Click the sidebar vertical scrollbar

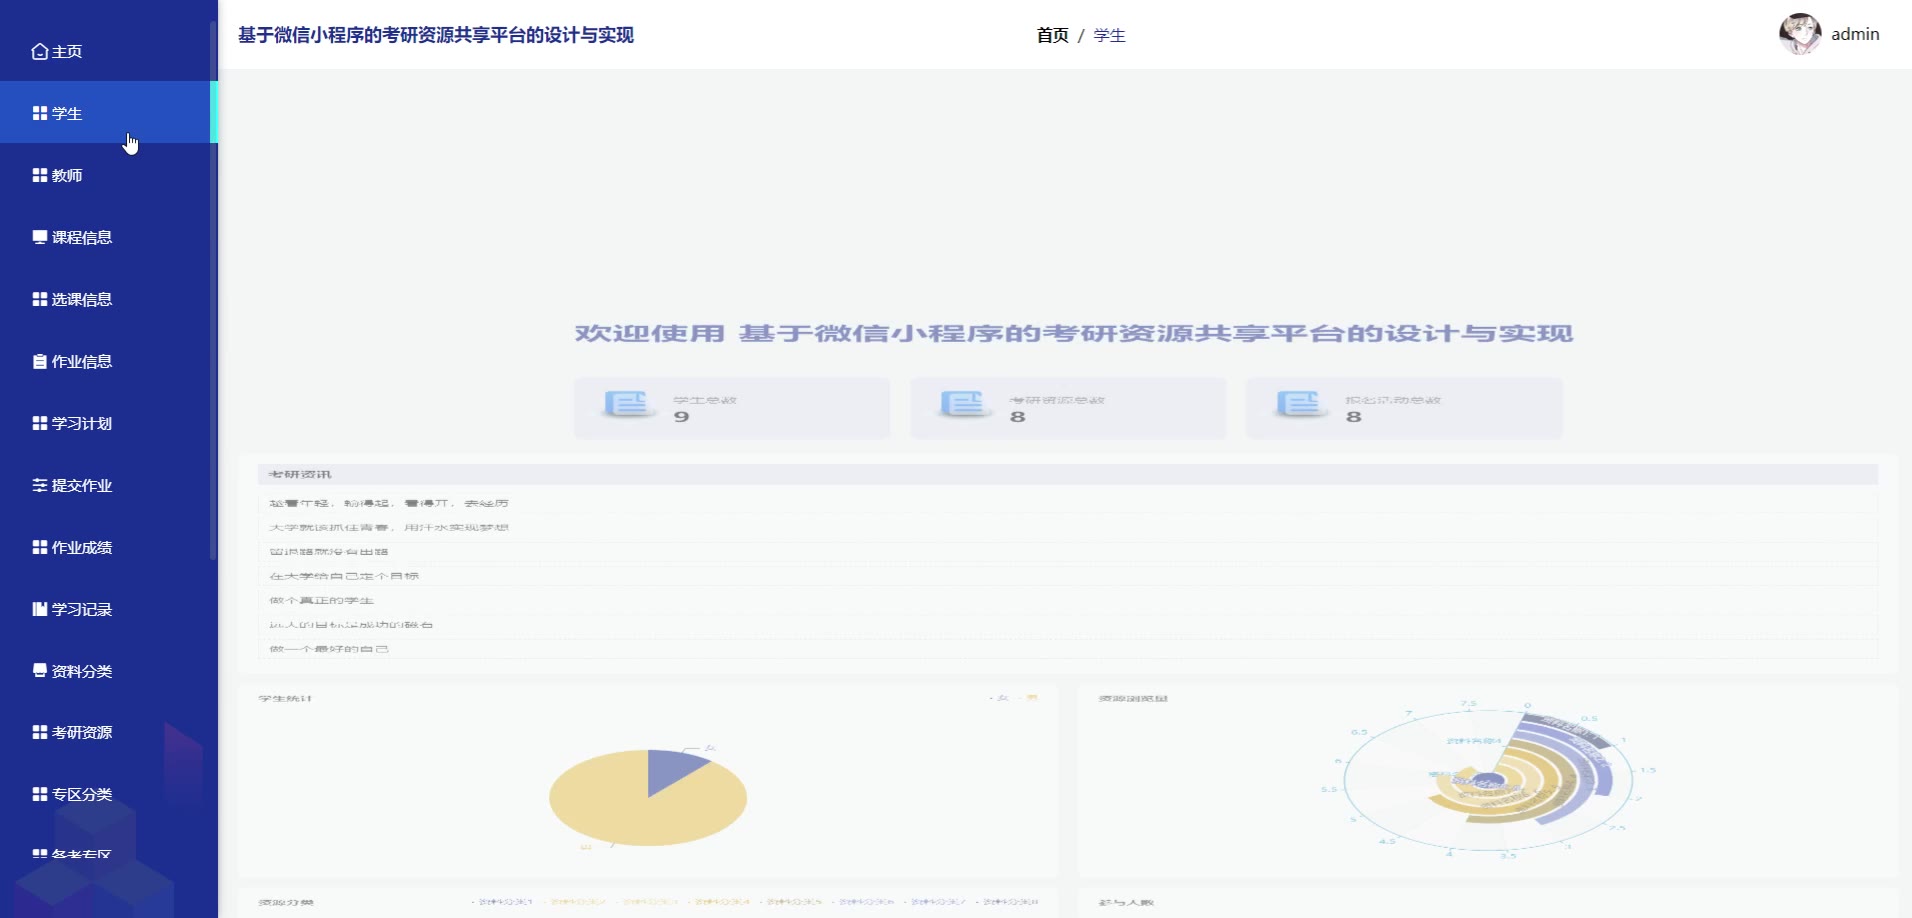(213, 290)
